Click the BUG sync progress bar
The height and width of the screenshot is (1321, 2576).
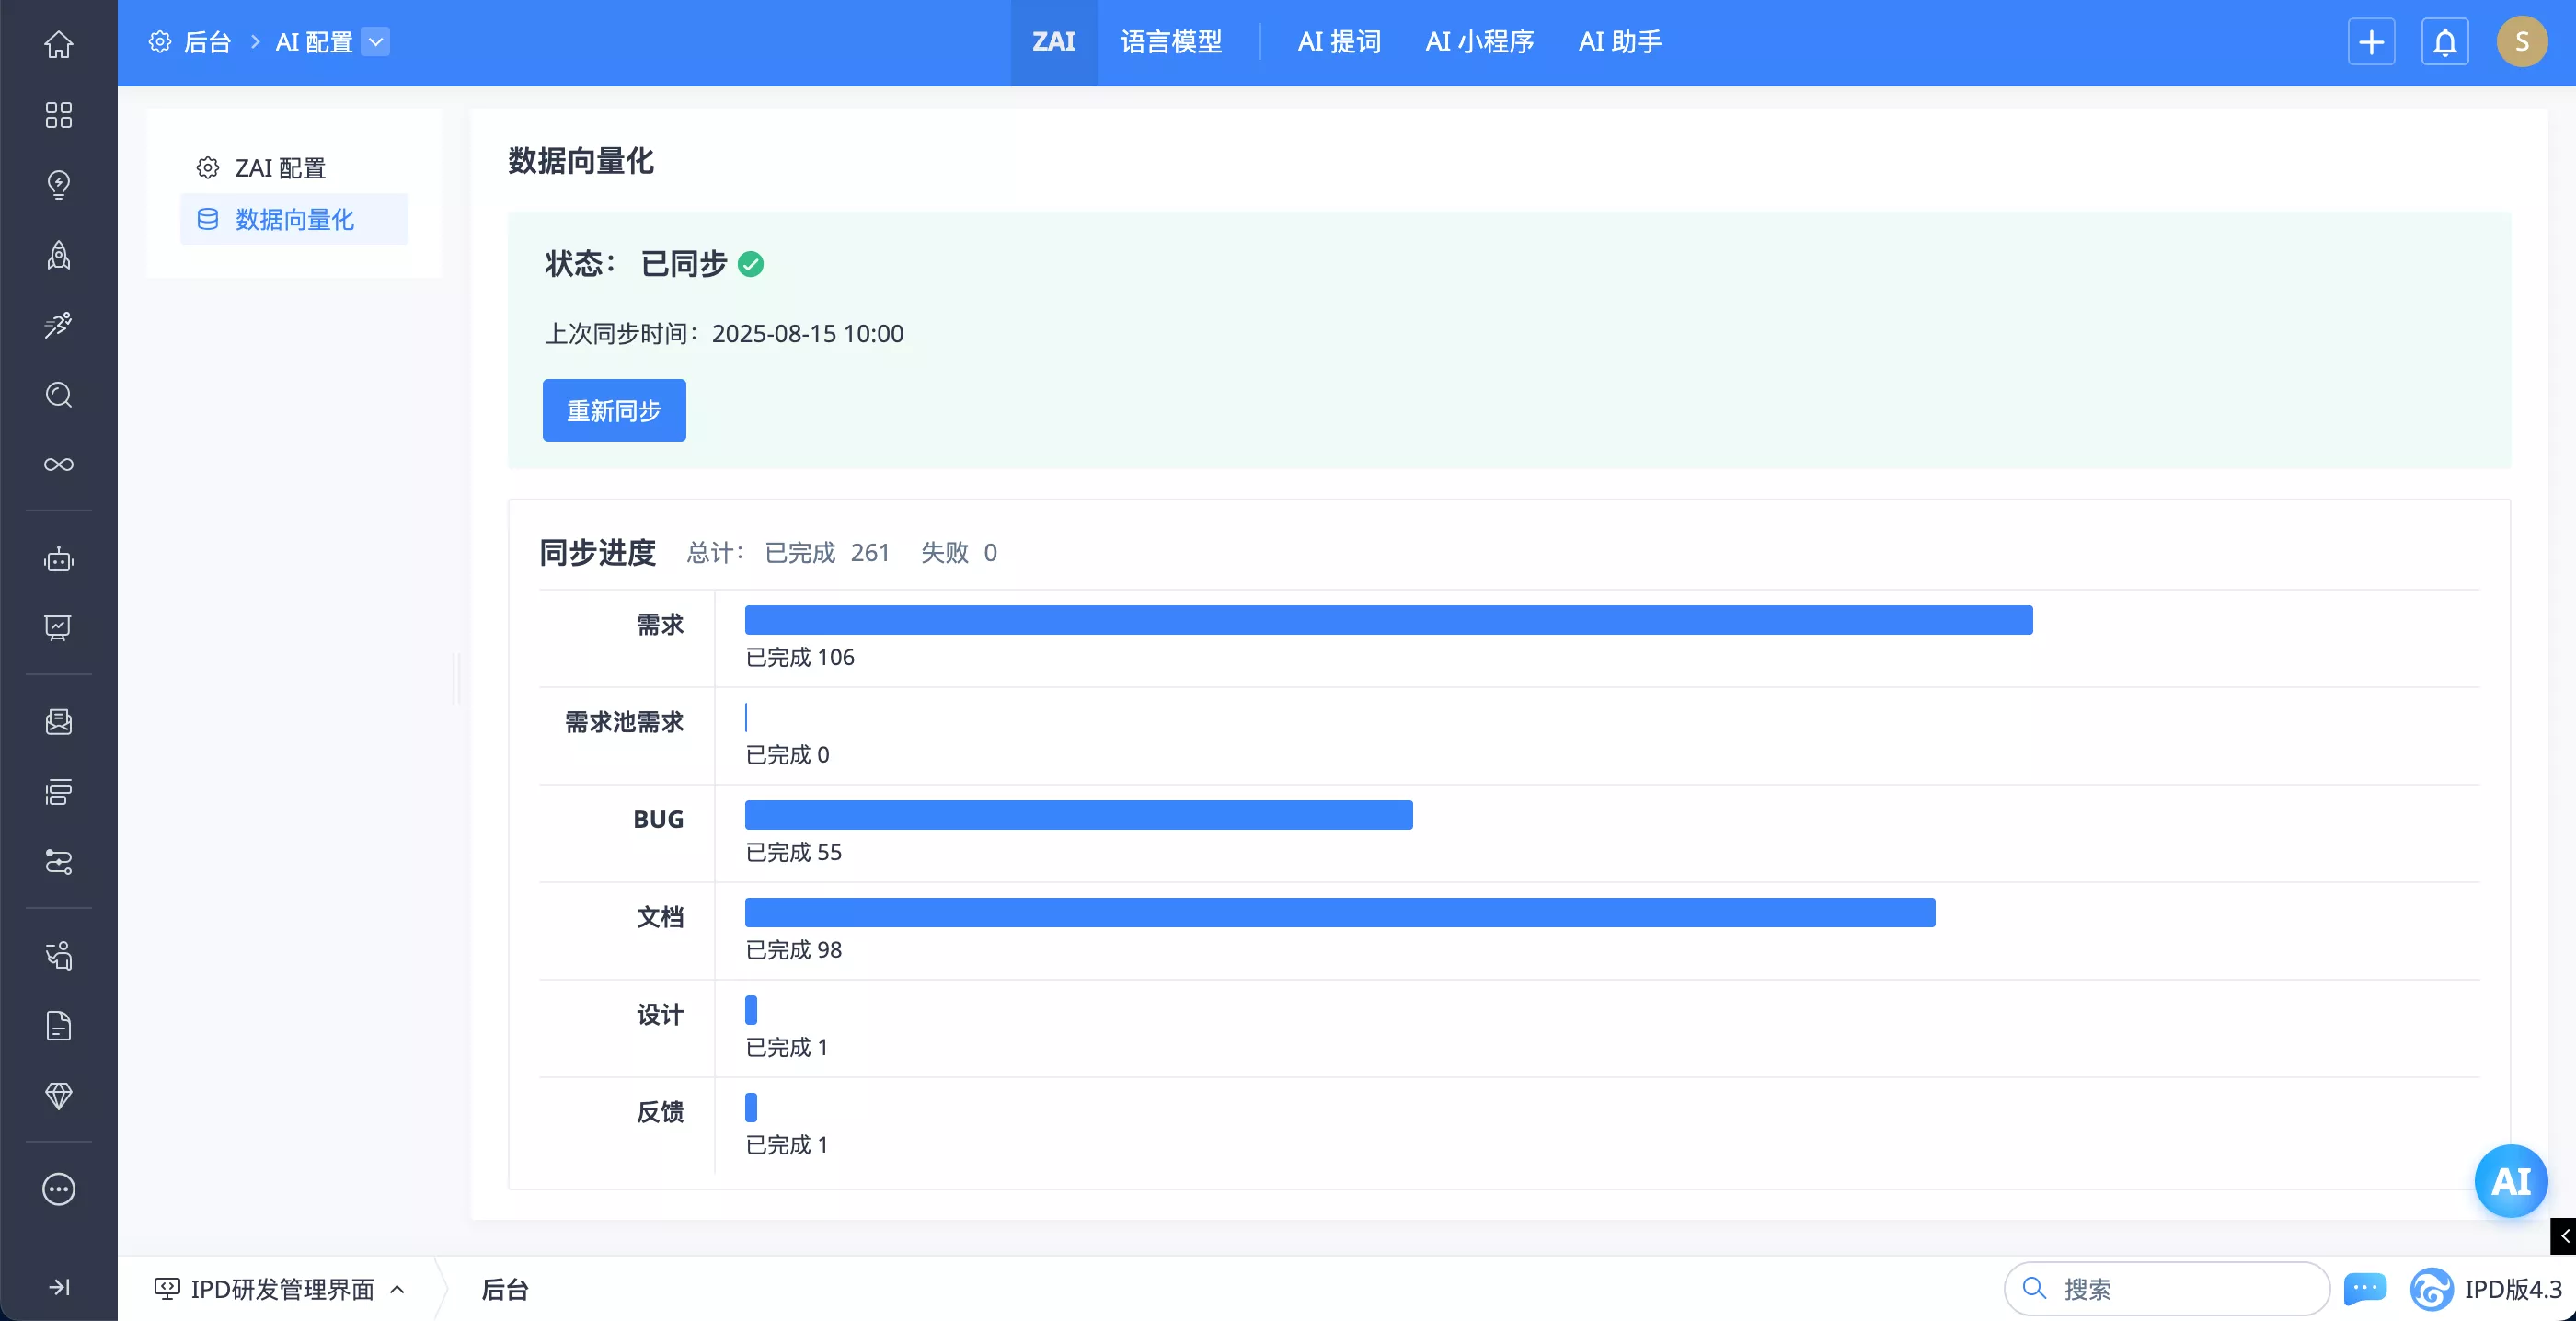[1078, 815]
